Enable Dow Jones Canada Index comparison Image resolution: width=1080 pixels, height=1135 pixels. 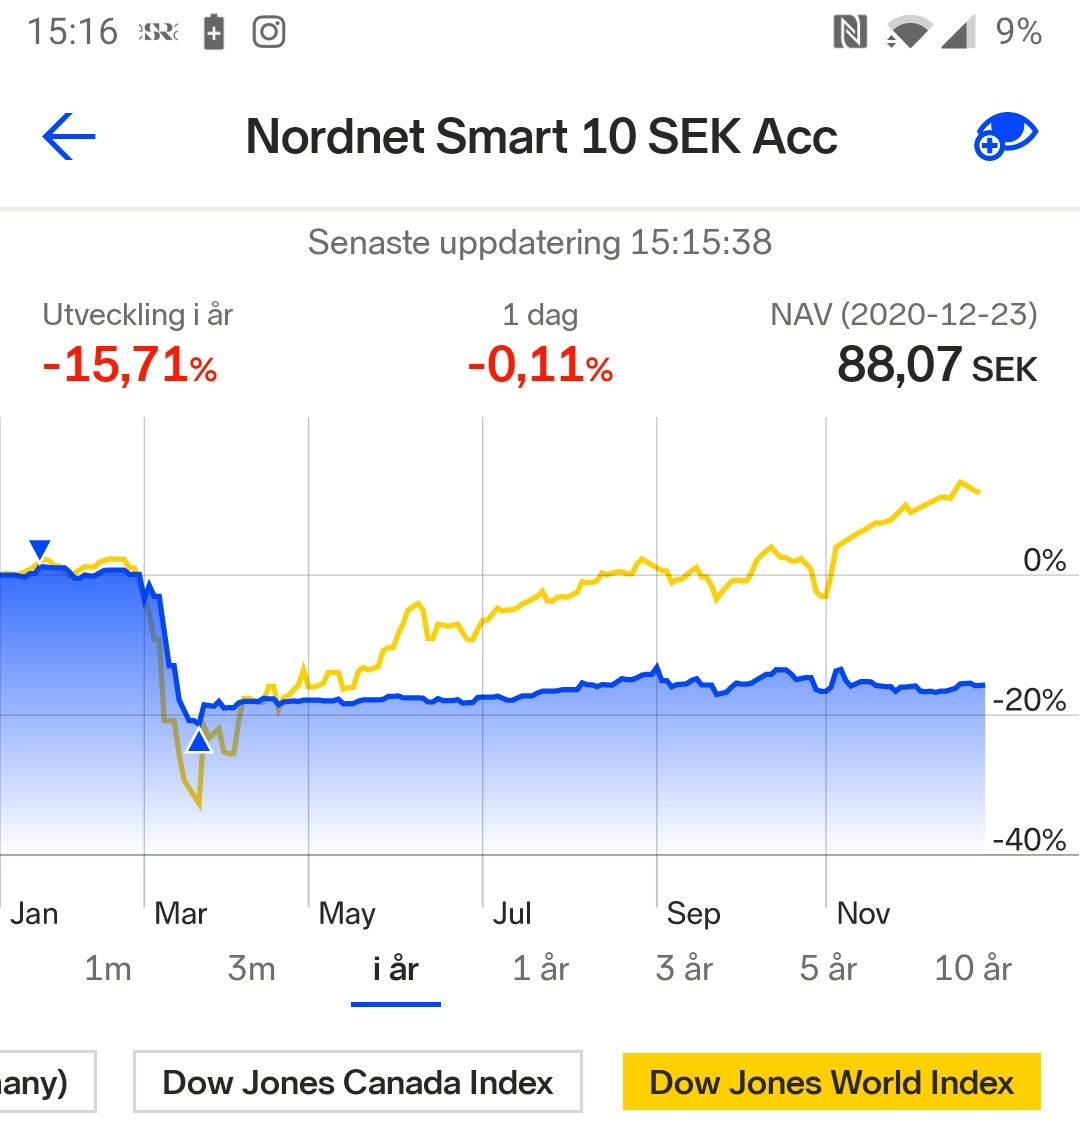pyautogui.click(x=358, y=1082)
